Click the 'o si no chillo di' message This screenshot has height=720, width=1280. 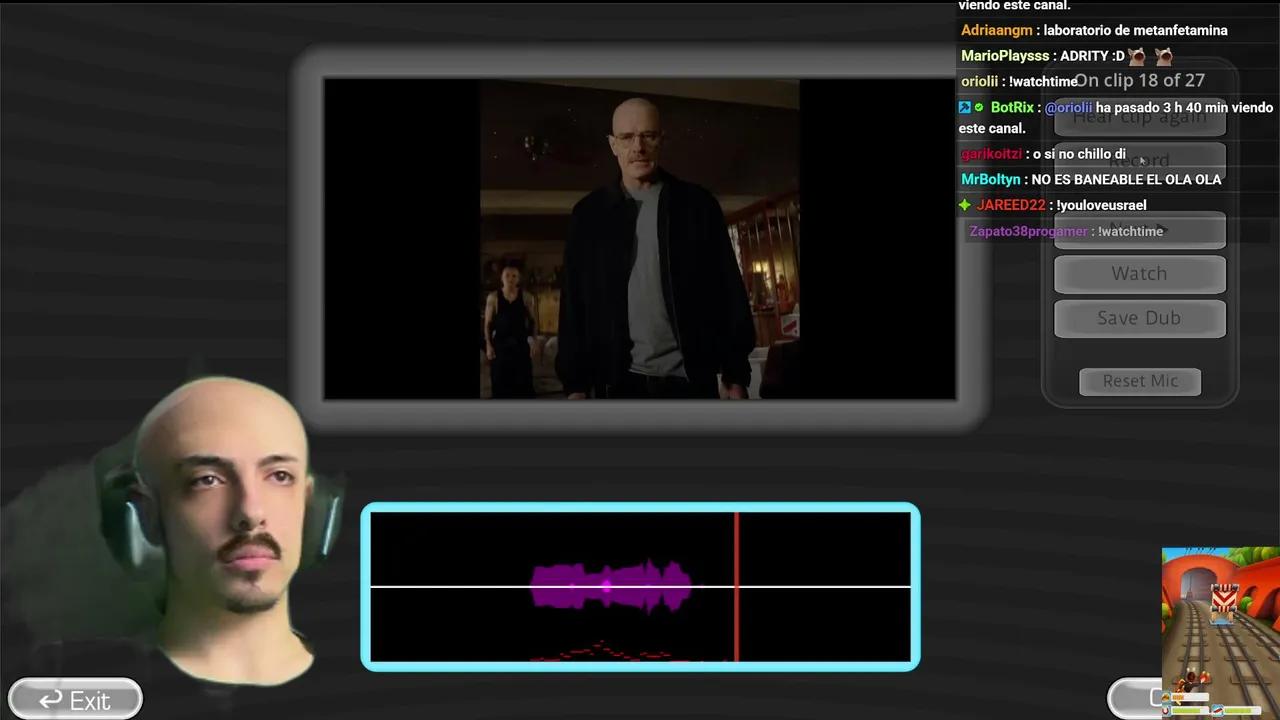1077,154
